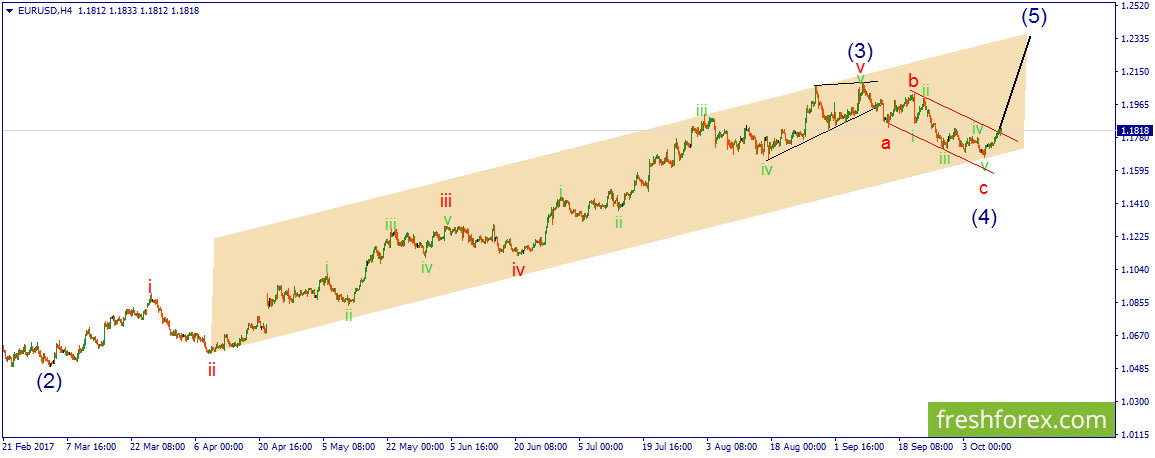Select the '19 Jul 16:00' date label

(x=667, y=446)
